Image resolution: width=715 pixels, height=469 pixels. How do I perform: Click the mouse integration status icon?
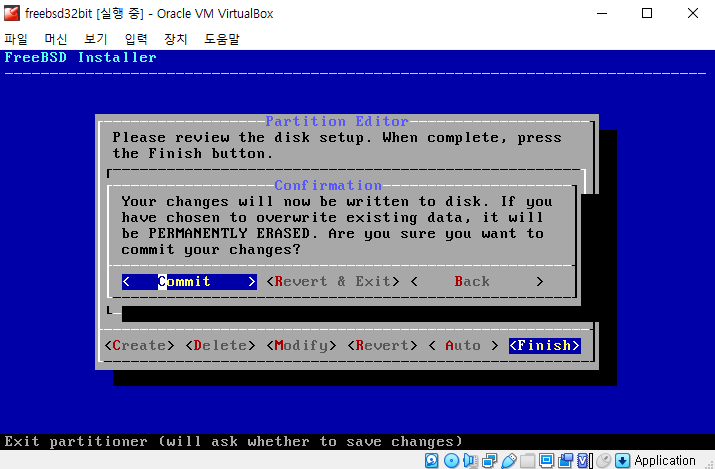tap(604, 460)
